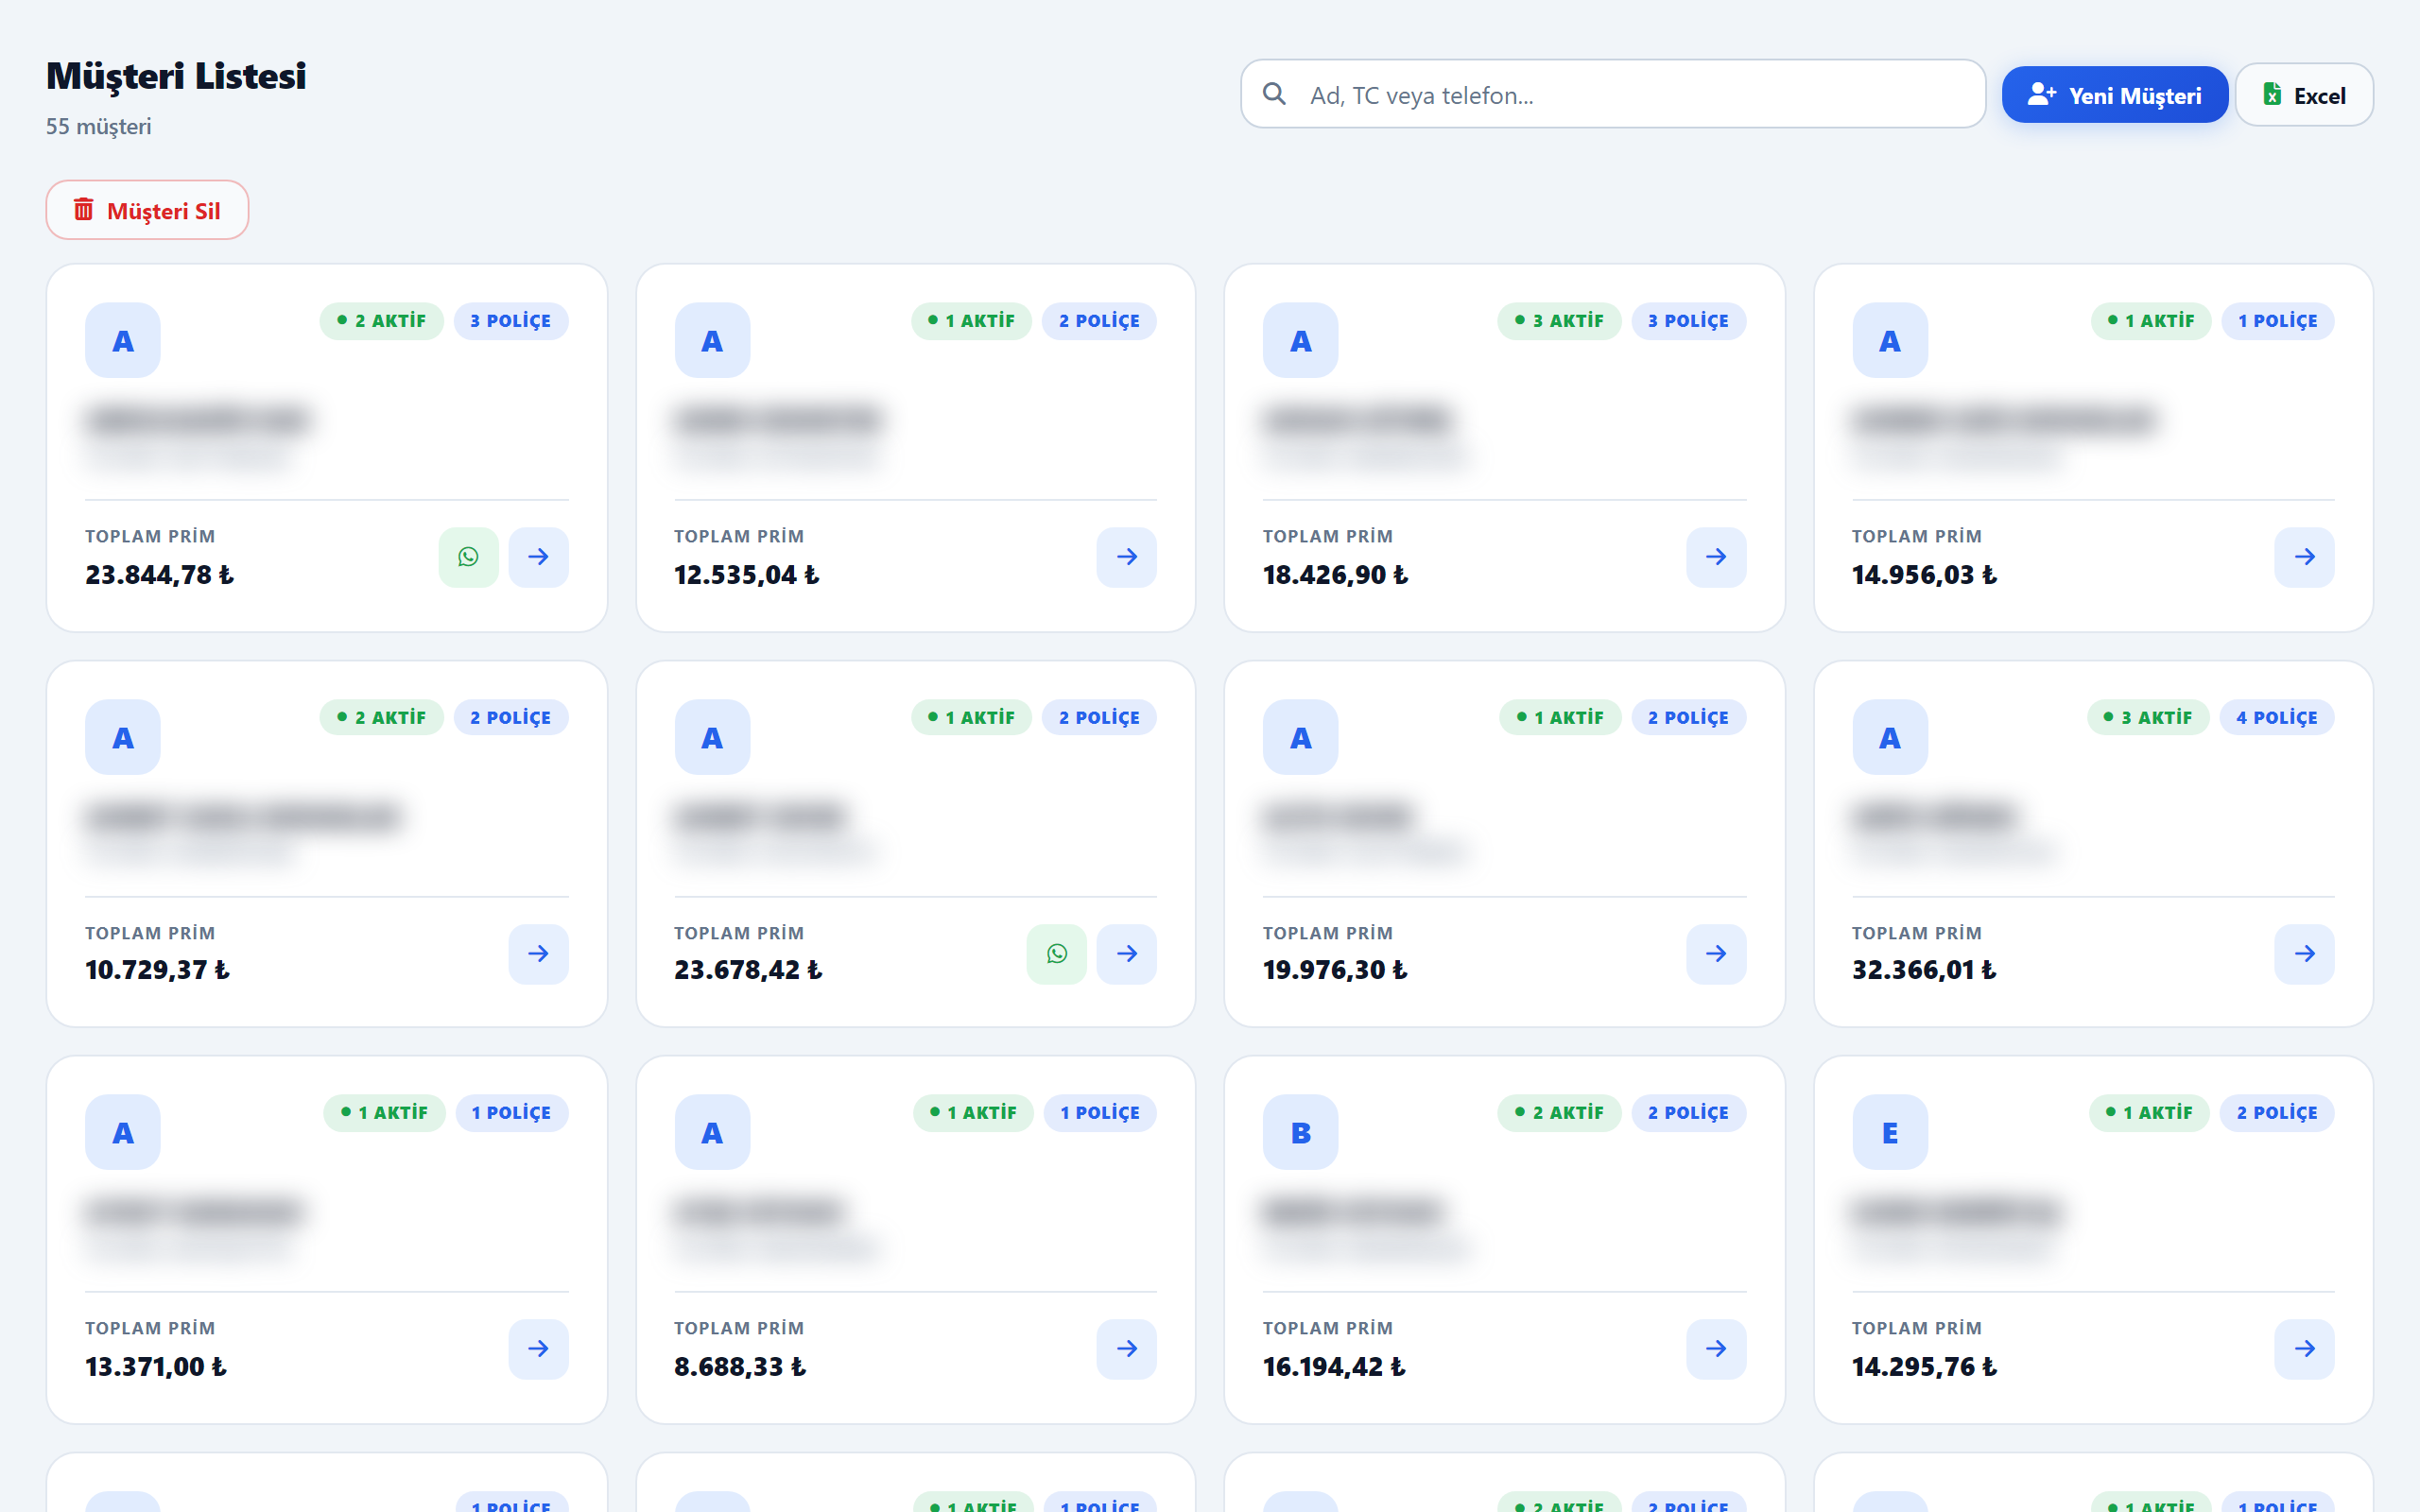Click the 3 AKTİF badge on the 18.426,90 ₺ card
This screenshot has width=2420, height=1512.
click(x=1559, y=321)
